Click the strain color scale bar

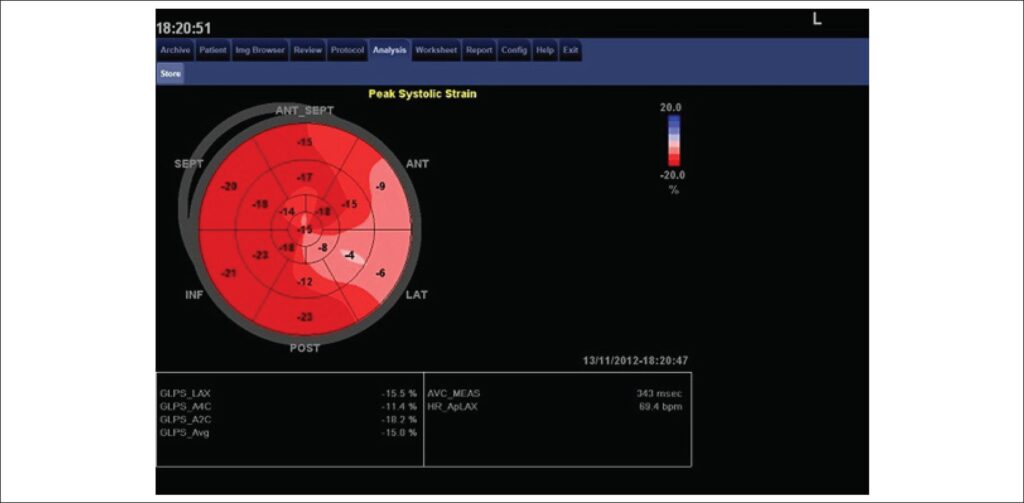pyautogui.click(x=674, y=140)
